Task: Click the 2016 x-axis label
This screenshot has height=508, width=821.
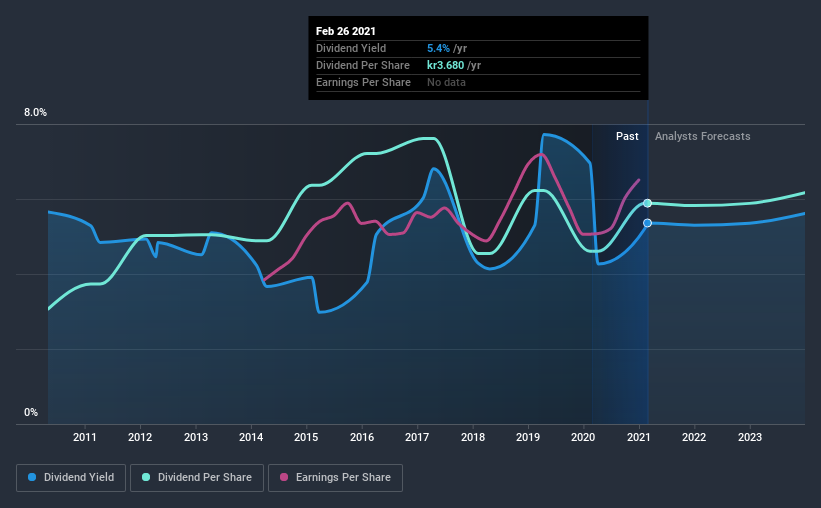Action: coord(362,437)
